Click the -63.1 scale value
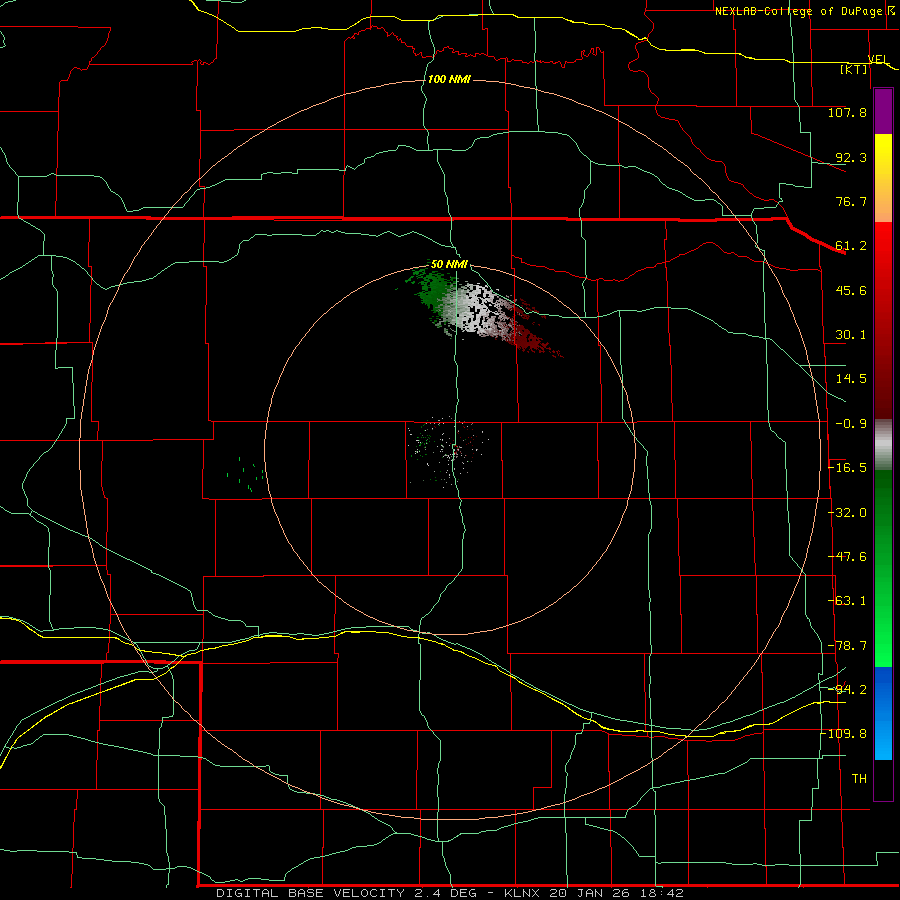 click(x=847, y=601)
